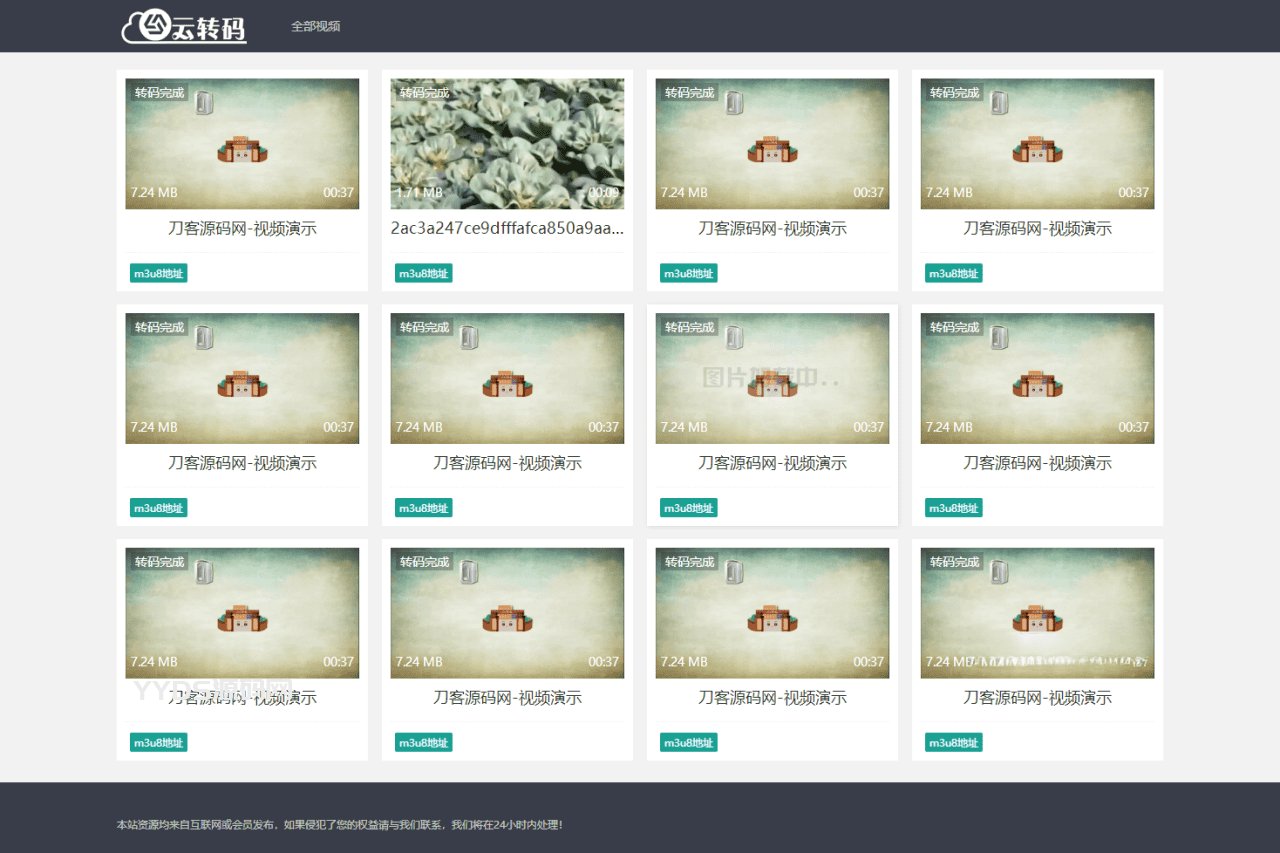The width and height of the screenshot is (1280, 853).
Task: Open the last thumbnail in the bottom row
Action: point(1037,613)
